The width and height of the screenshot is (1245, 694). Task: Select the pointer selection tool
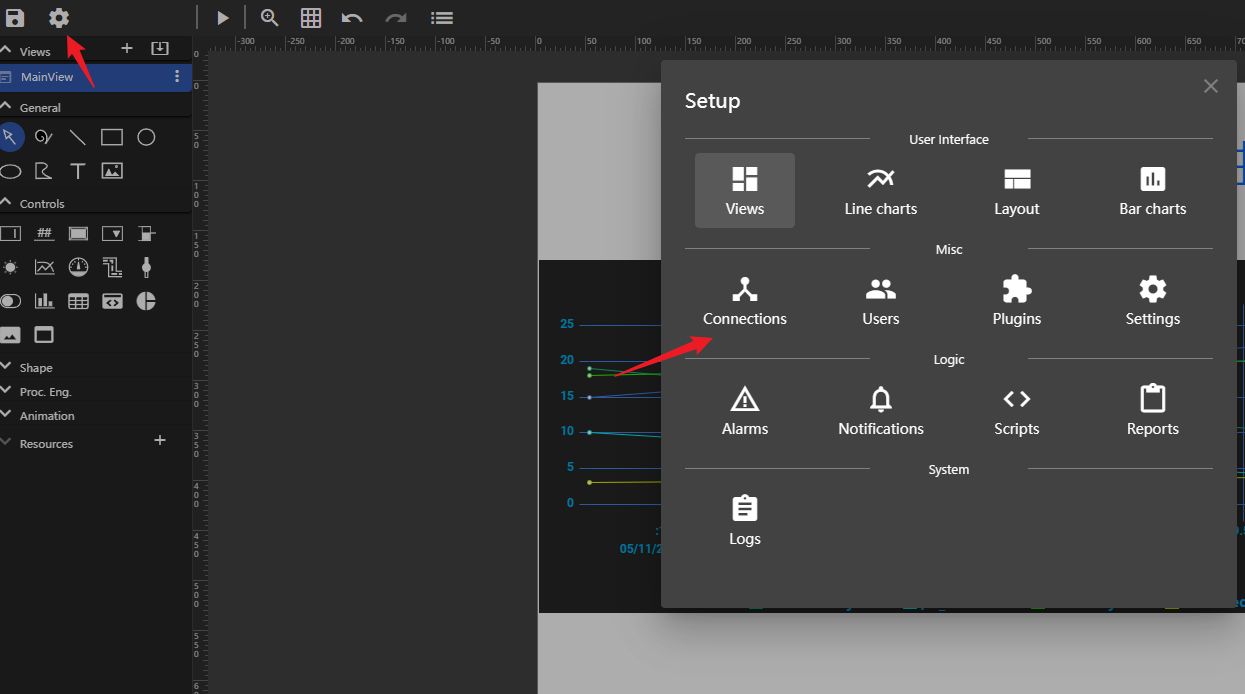[x=10, y=137]
